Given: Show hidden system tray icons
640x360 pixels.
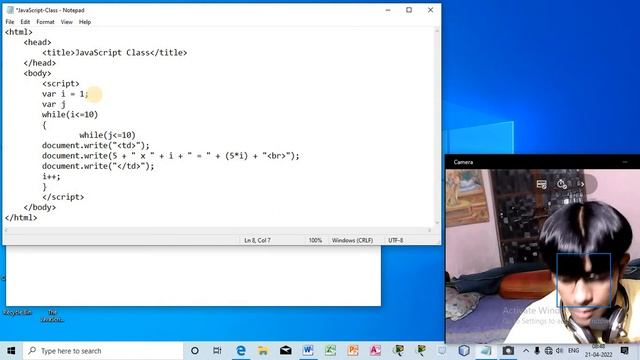Looking at the screenshot, I should pos(526,351).
